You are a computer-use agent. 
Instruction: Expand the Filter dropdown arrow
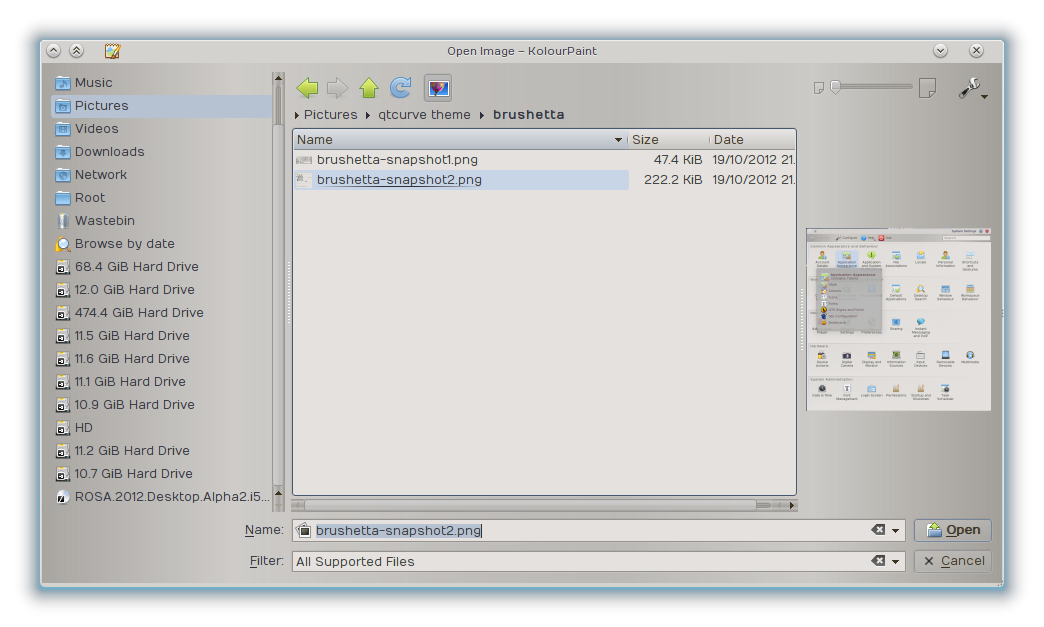(896, 562)
